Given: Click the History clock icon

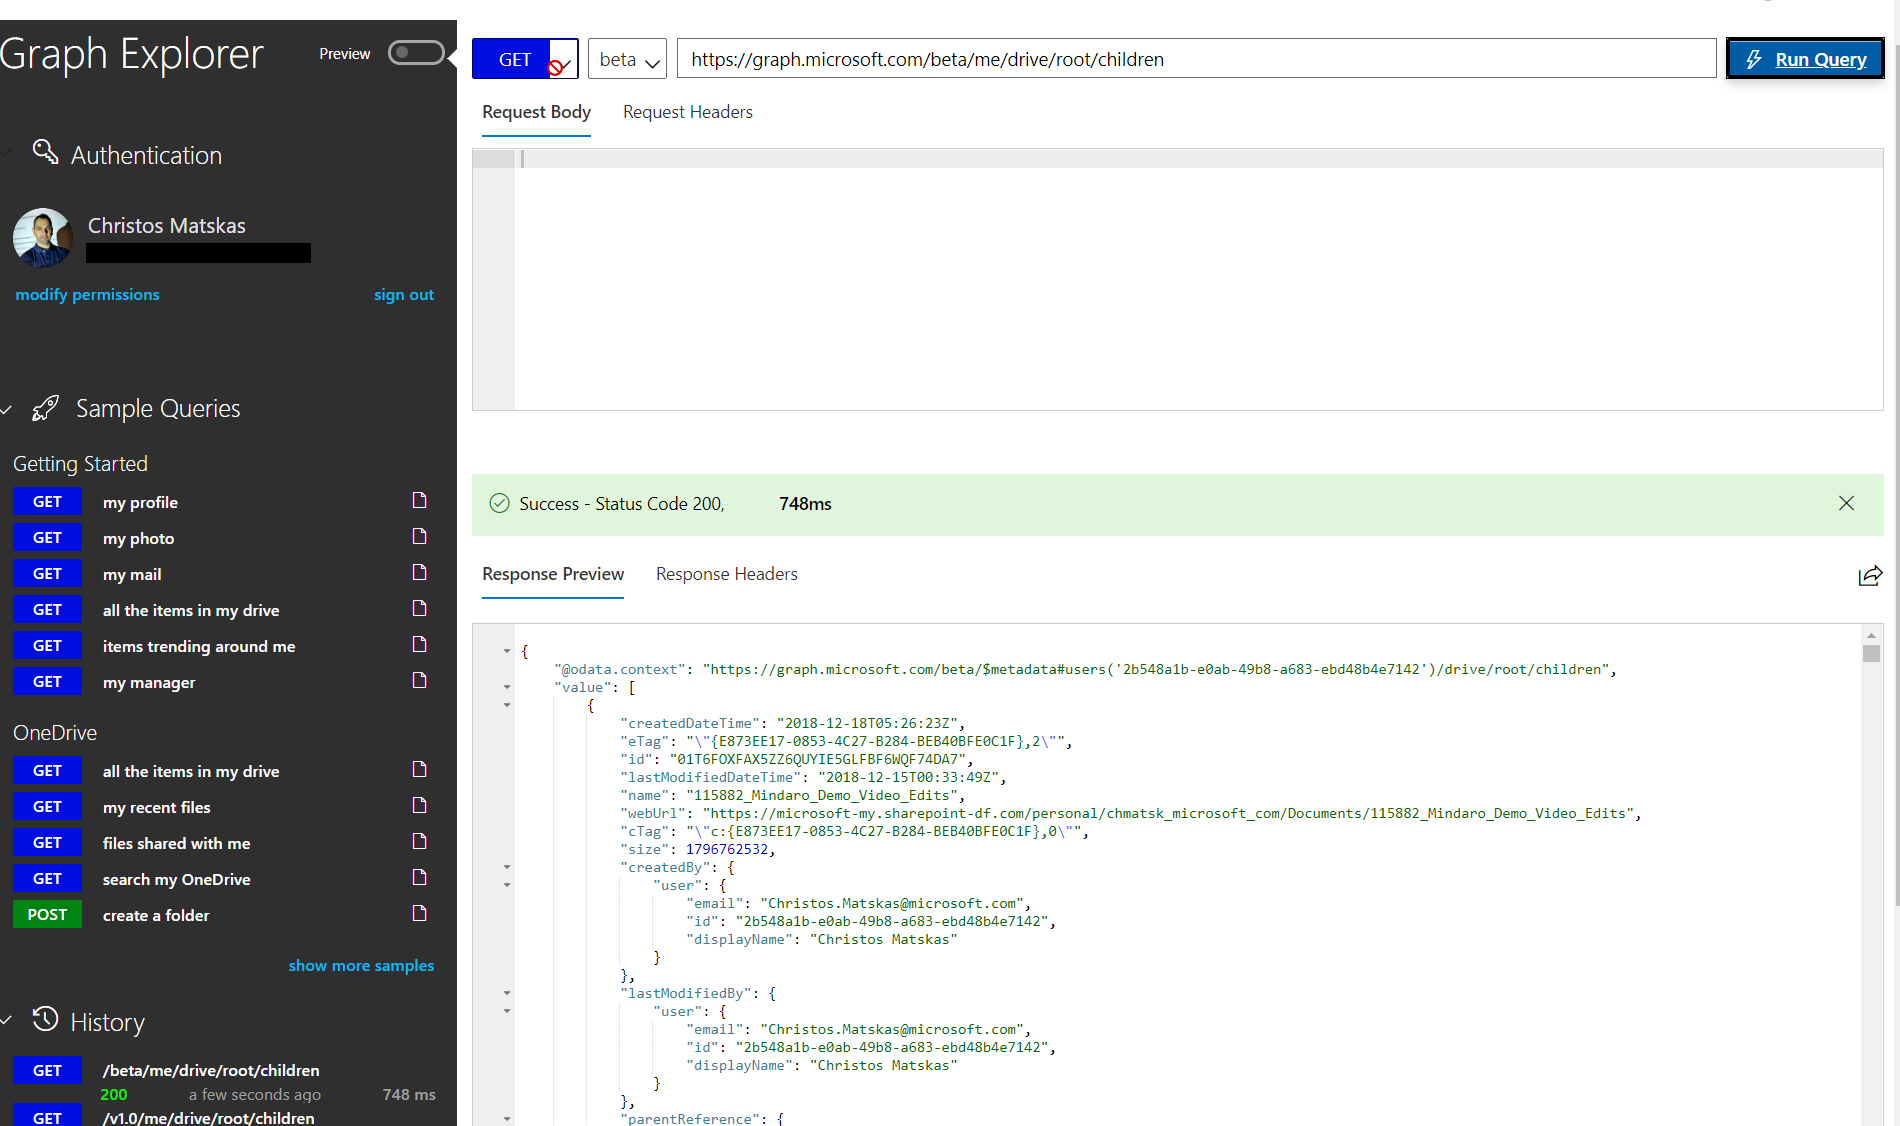Looking at the screenshot, I should pos(45,1019).
